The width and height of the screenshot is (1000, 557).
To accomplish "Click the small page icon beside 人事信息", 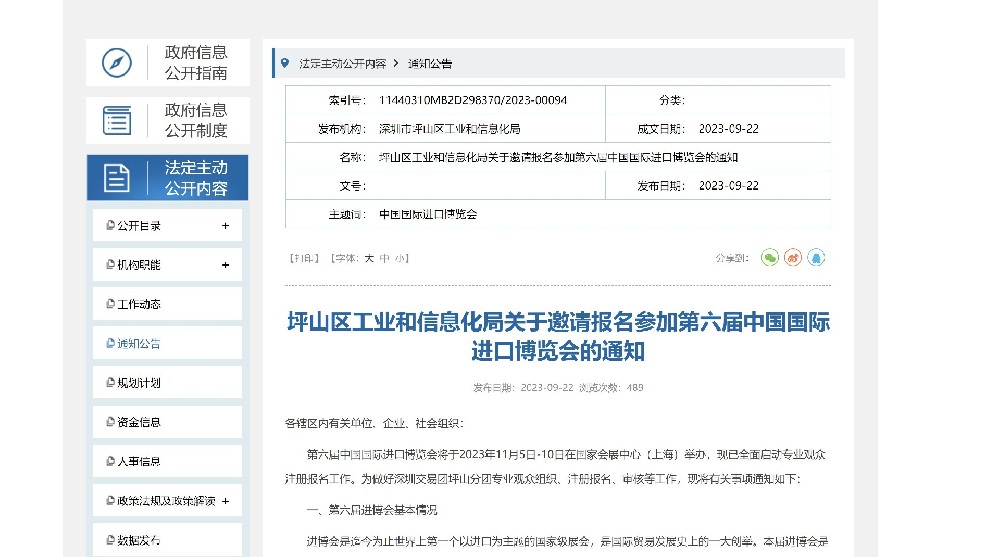I will pyautogui.click(x=110, y=461).
